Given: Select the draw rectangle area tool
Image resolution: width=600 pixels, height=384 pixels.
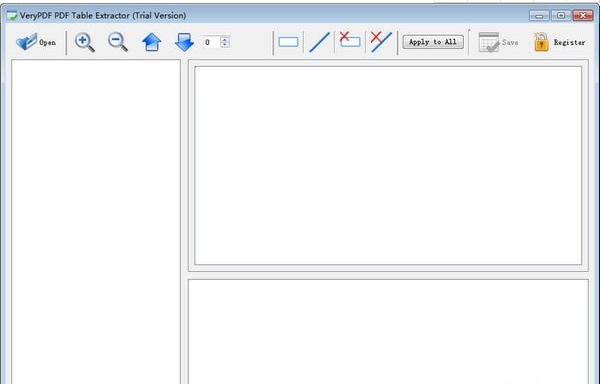Looking at the screenshot, I should coord(288,42).
